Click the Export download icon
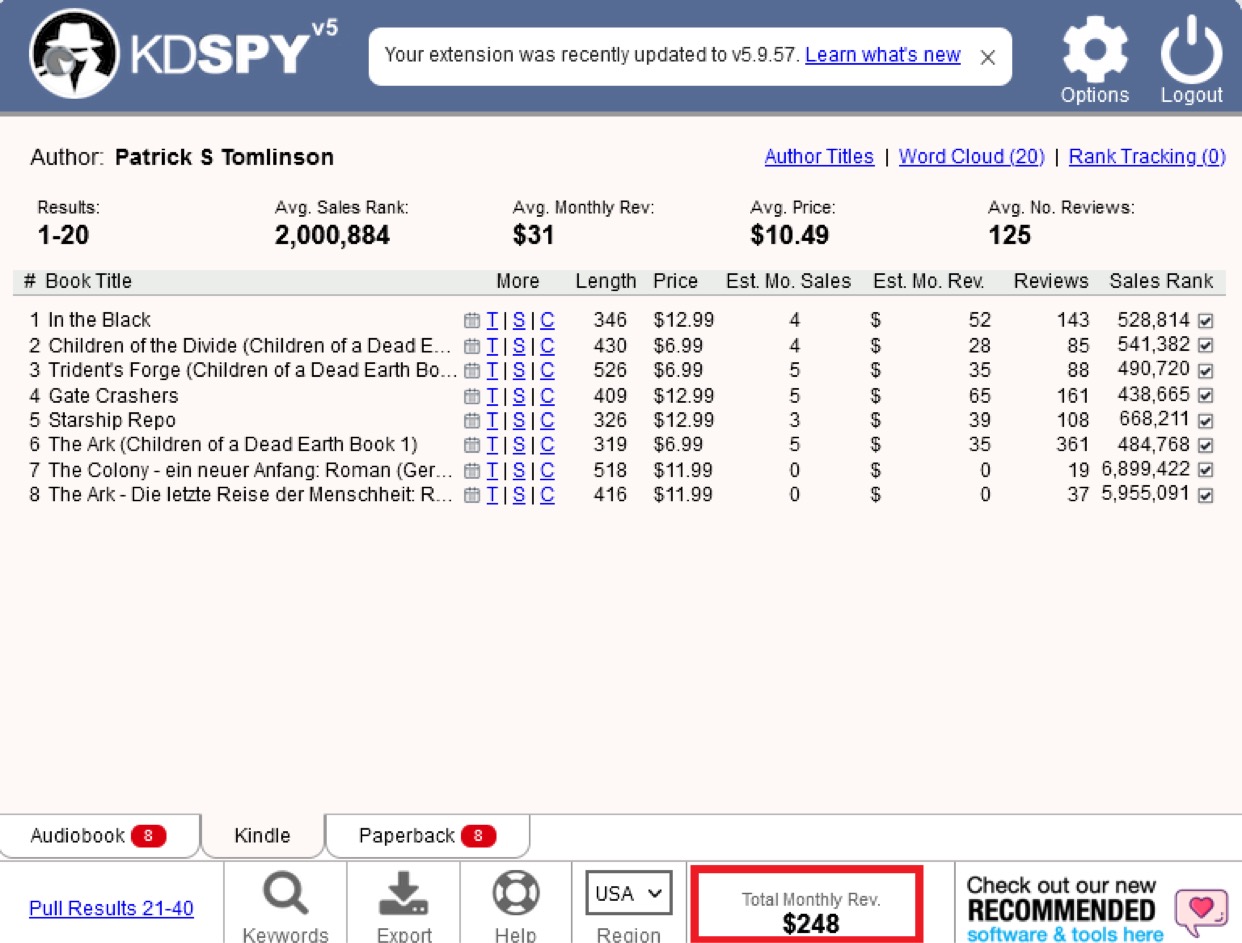The width and height of the screenshot is (1242, 943). [x=404, y=893]
